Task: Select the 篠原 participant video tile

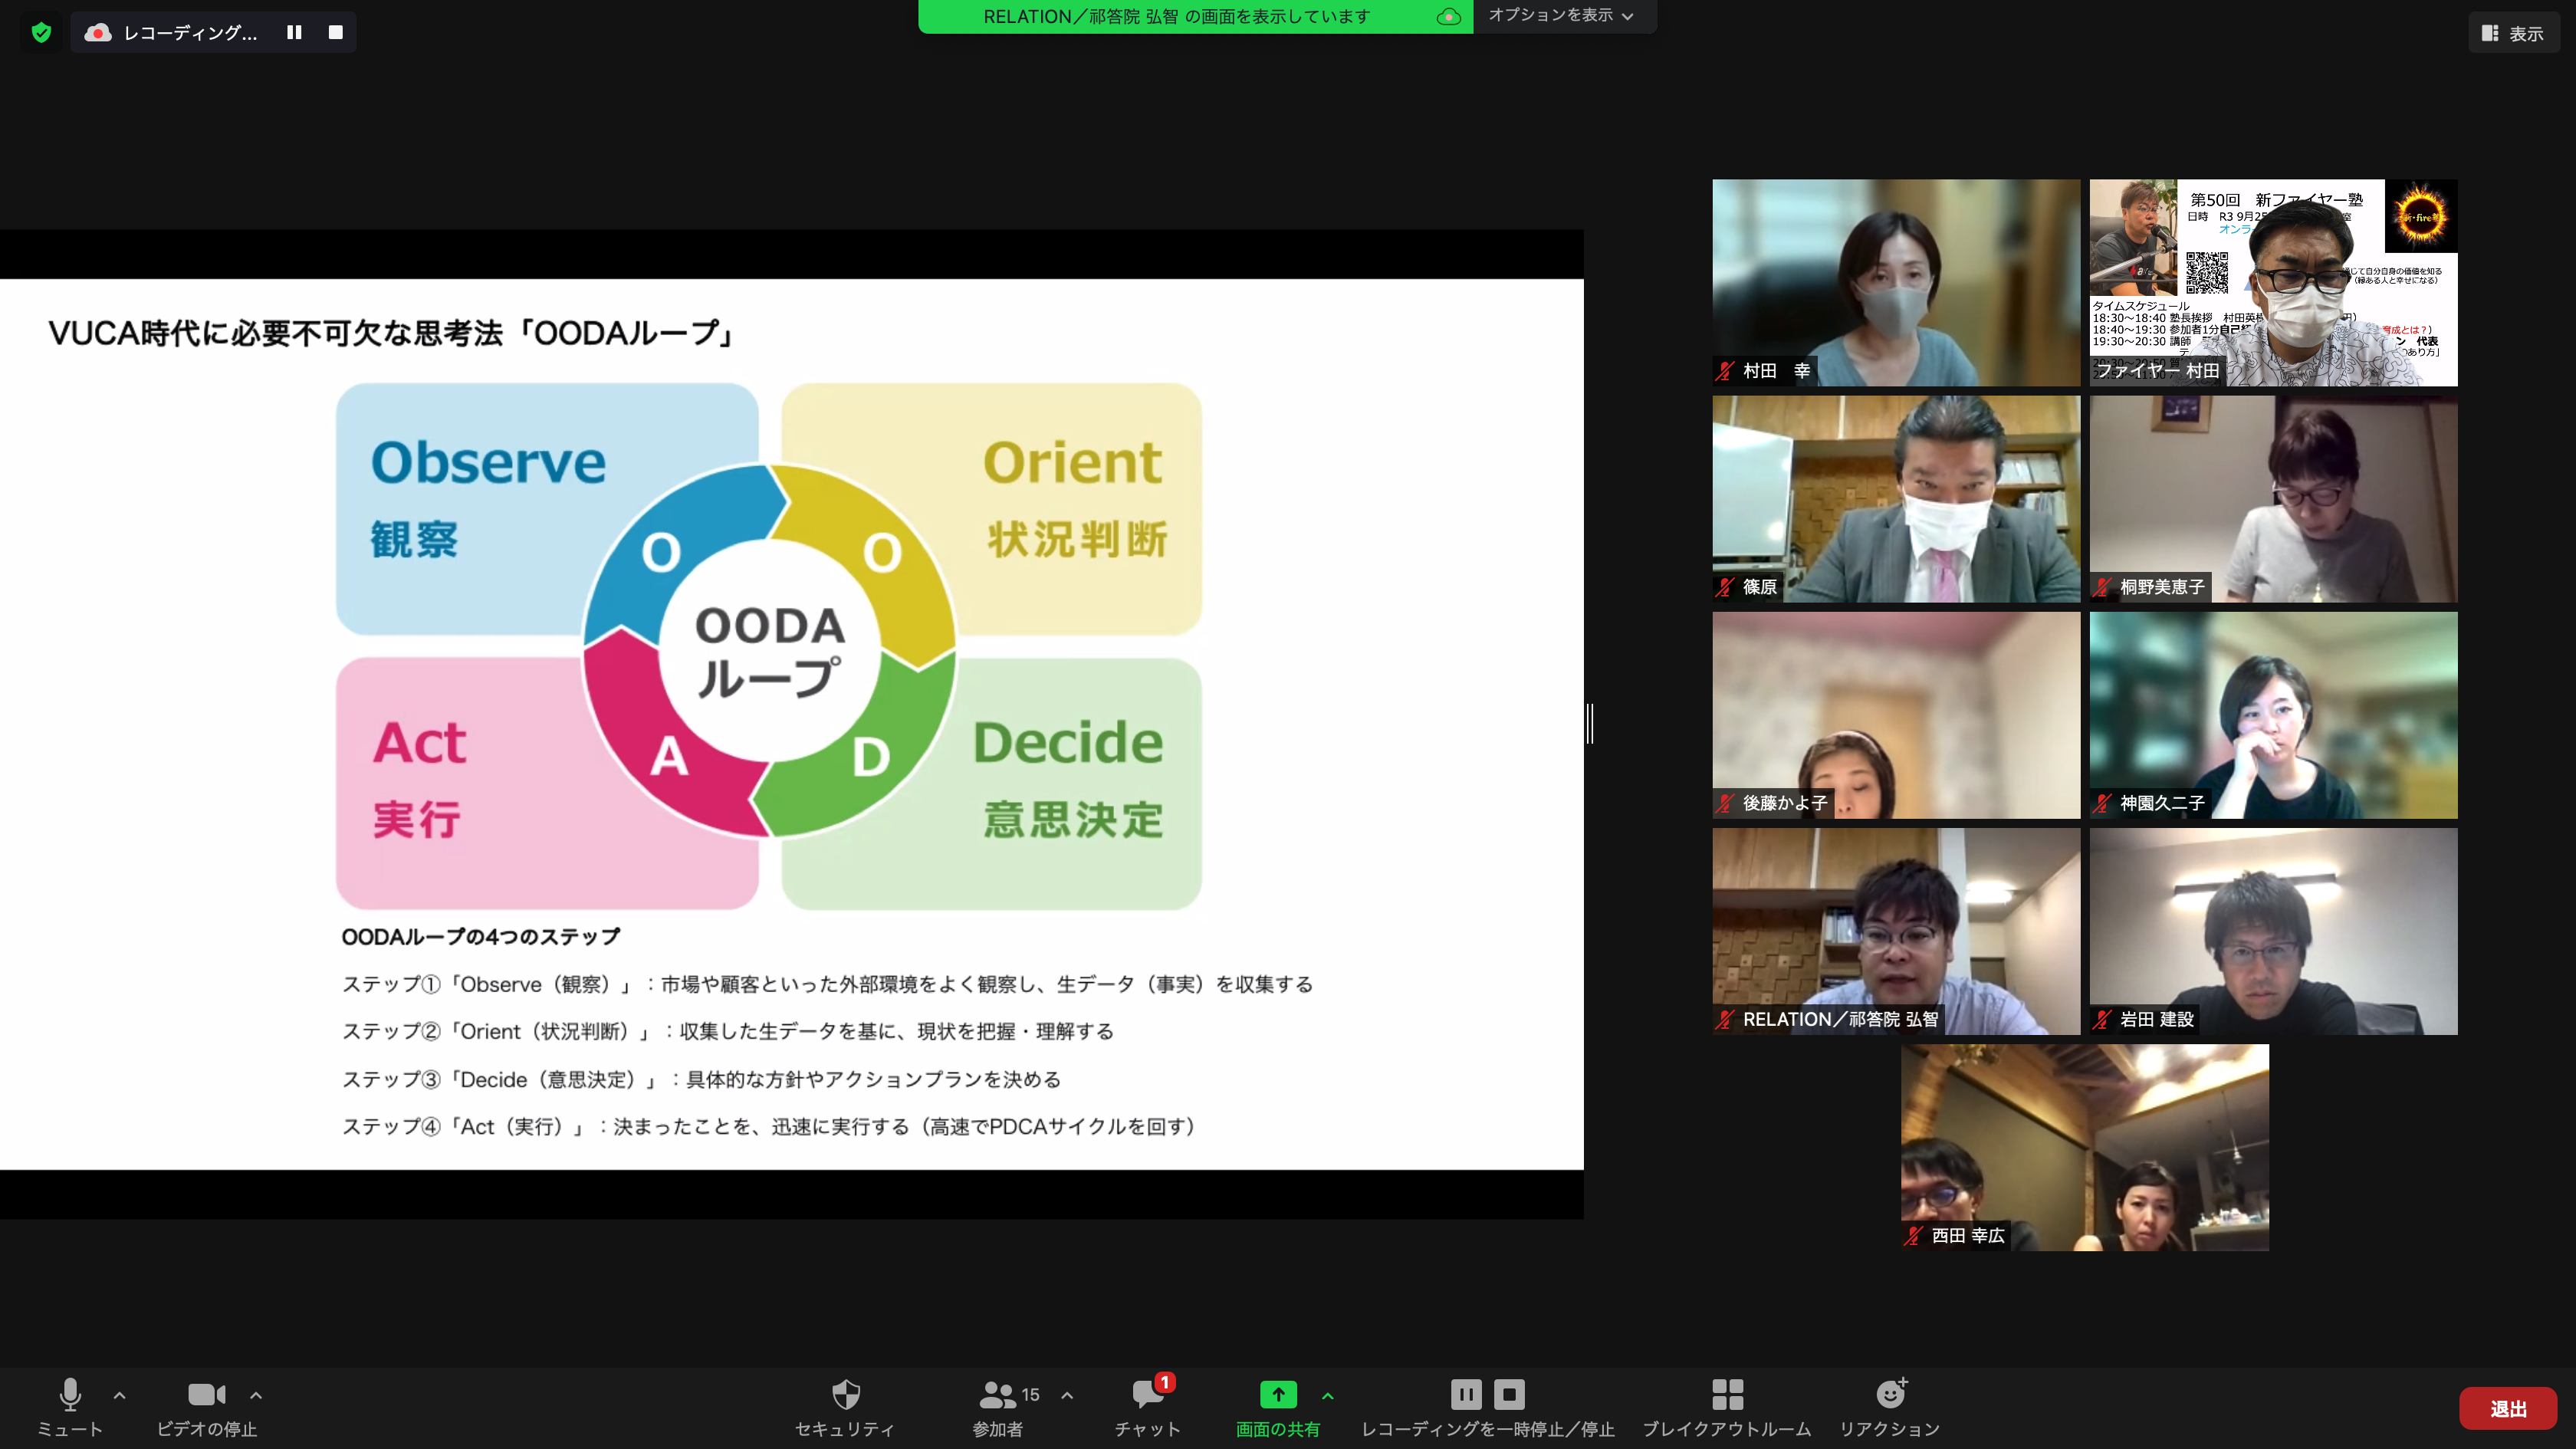Action: pyautogui.click(x=1895, y=498)
